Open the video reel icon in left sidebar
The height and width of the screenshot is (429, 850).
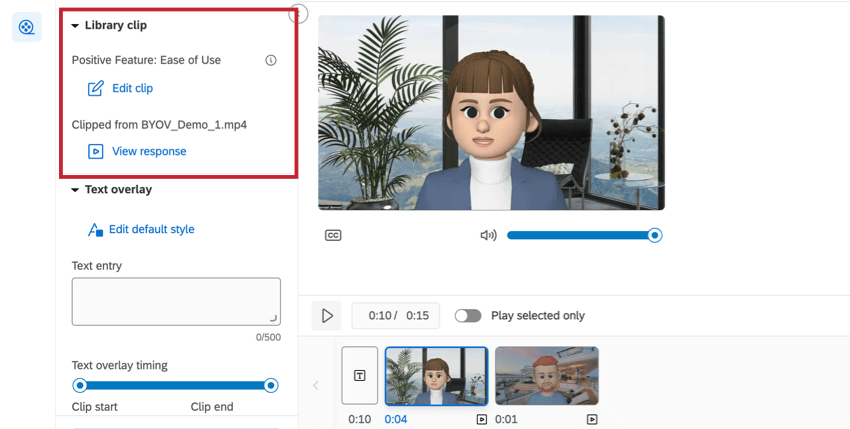click(27, 27)
